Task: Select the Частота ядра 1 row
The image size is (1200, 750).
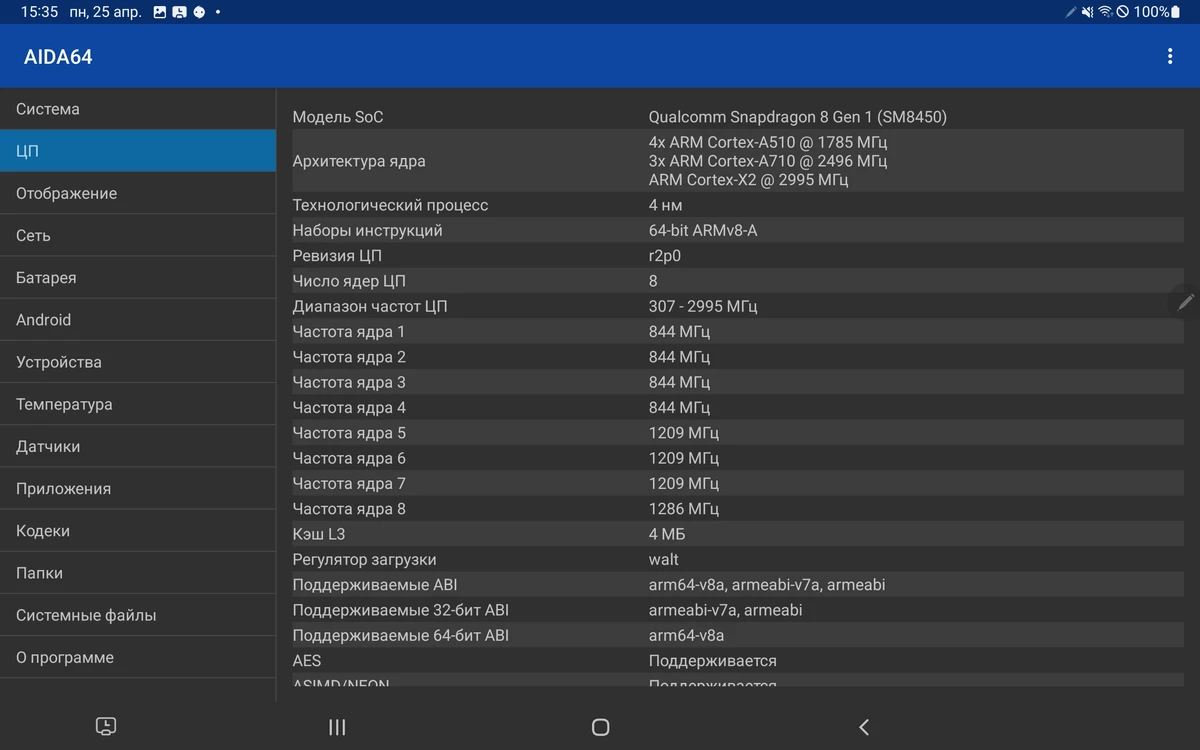Action: point(738,332)
